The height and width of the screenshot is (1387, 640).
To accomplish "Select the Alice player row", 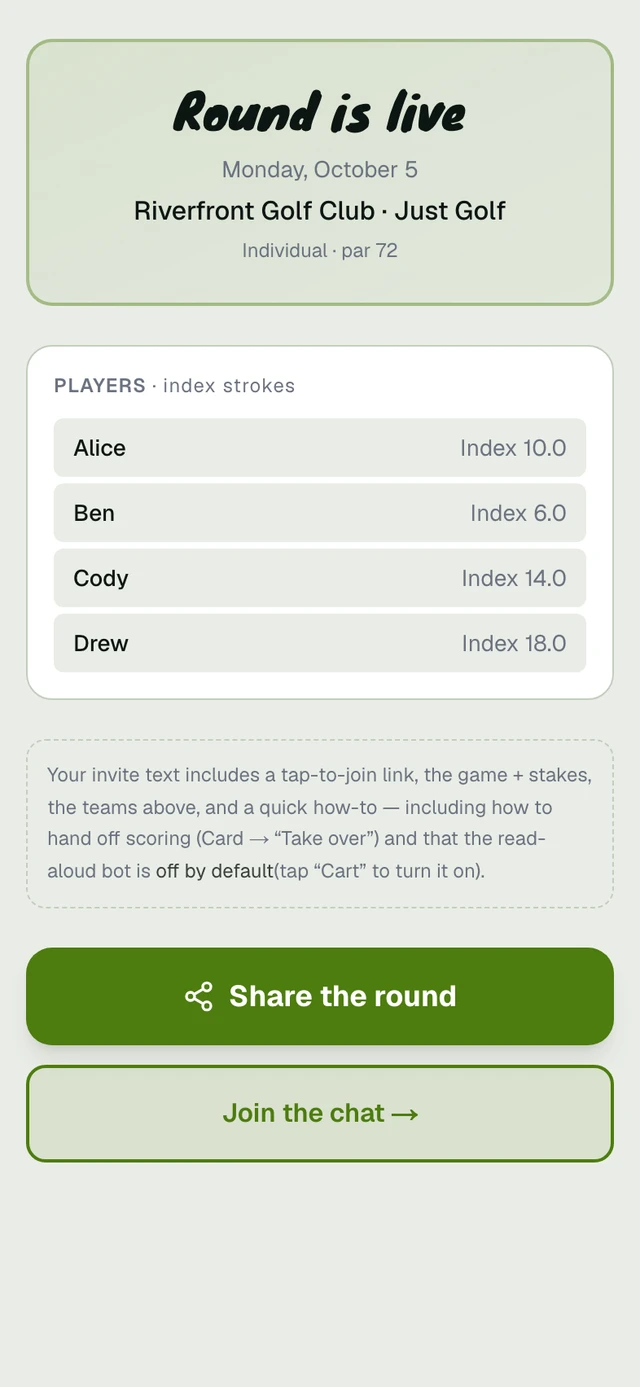I will pyautogui.click(x=320, y=448).
